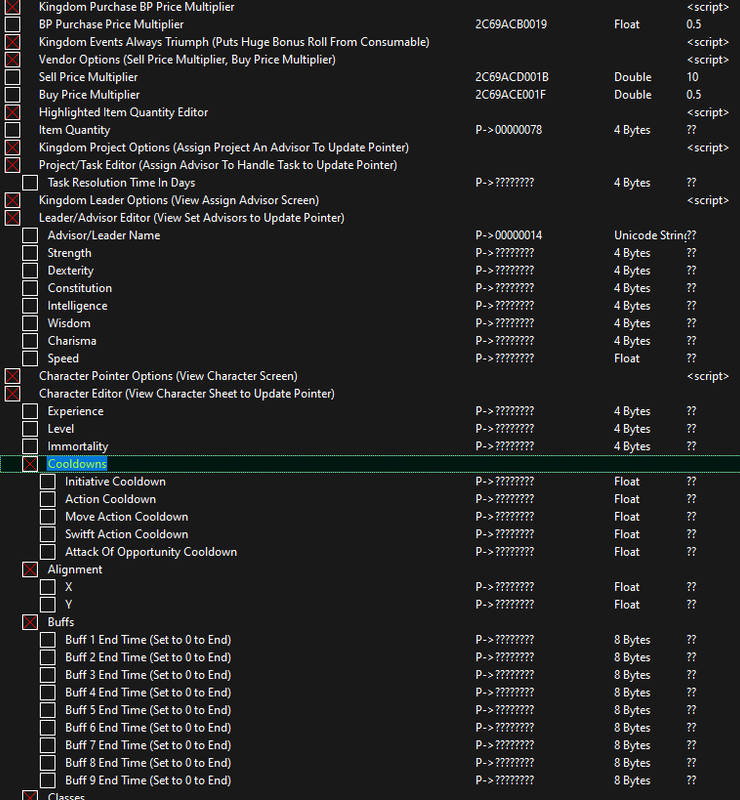Collapse the Alignment group toggle
This screenshot has height=800, width=740.
(x=30, y=569)
